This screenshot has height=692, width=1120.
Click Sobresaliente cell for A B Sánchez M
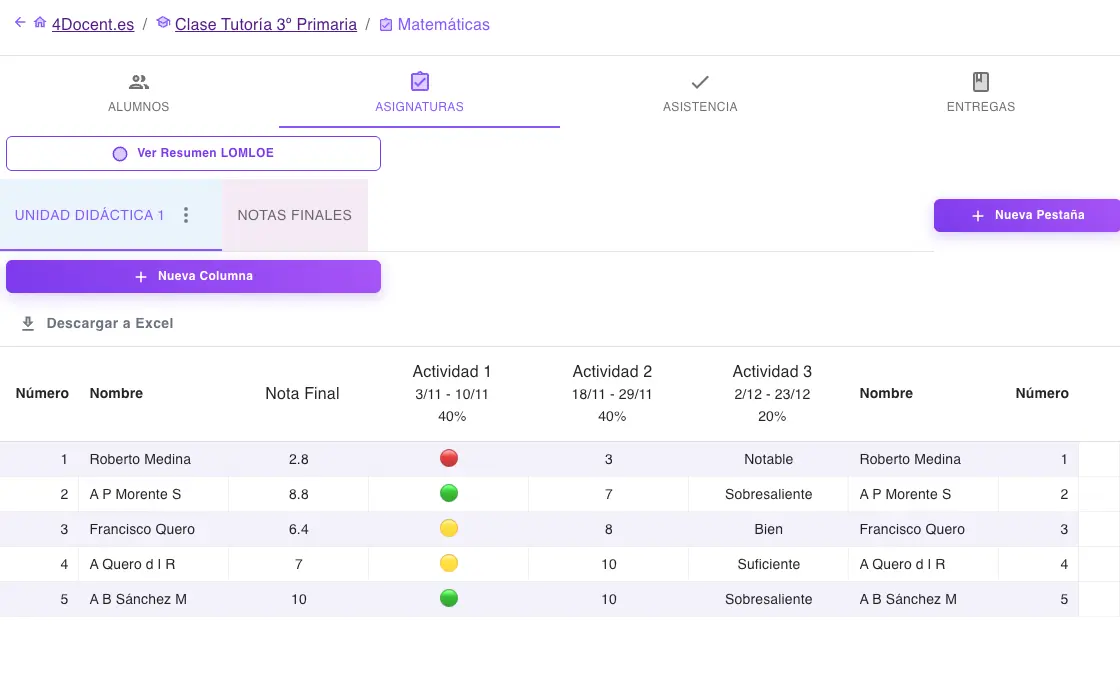click(769, 599)
